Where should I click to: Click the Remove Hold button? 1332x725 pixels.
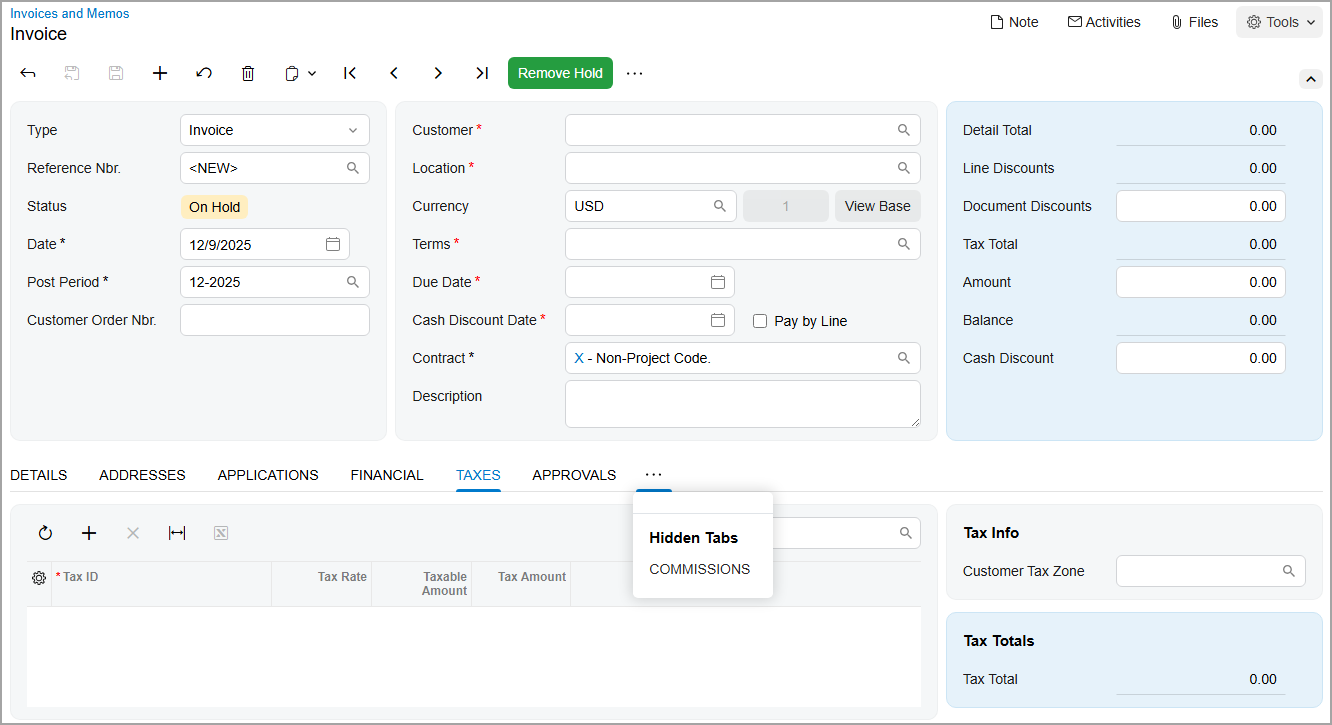(560, 73)
